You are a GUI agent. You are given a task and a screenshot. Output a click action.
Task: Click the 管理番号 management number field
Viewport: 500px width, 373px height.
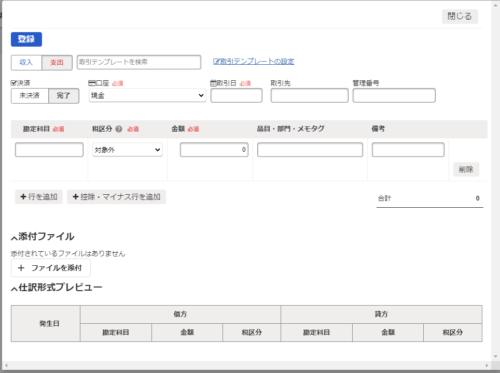[x=394, y=96]
